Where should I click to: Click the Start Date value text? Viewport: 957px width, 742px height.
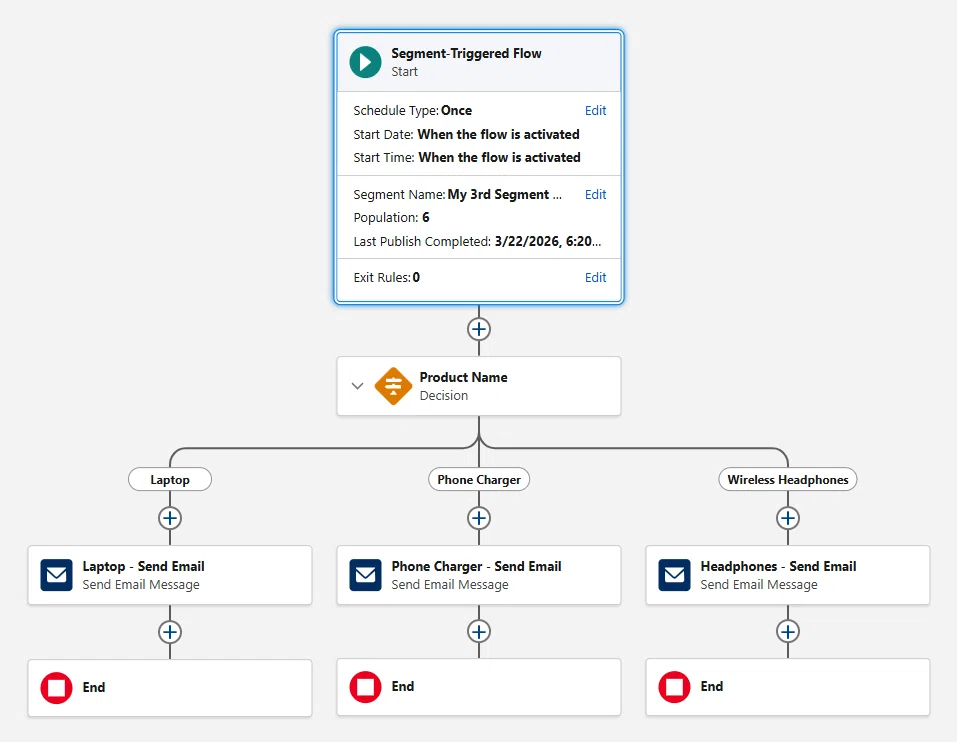click(x=499, y=134)
